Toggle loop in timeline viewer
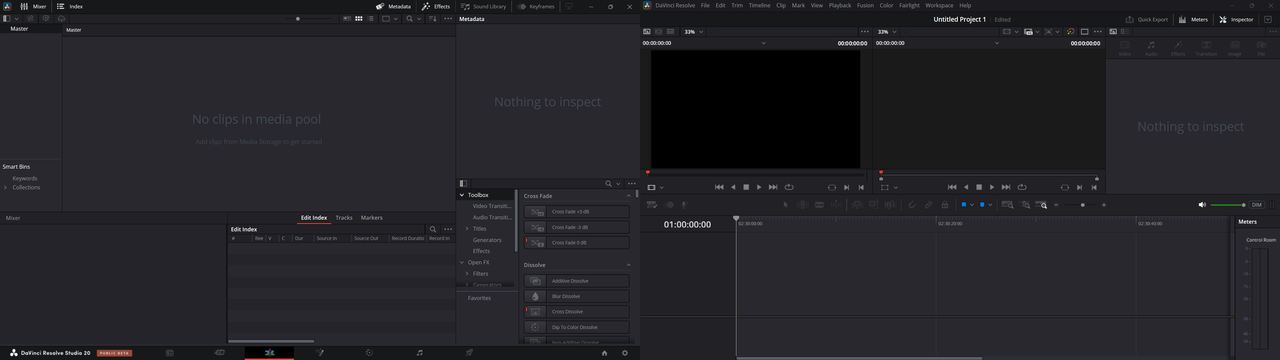This screenshot has width=1280, height=360. (1022, 187)
